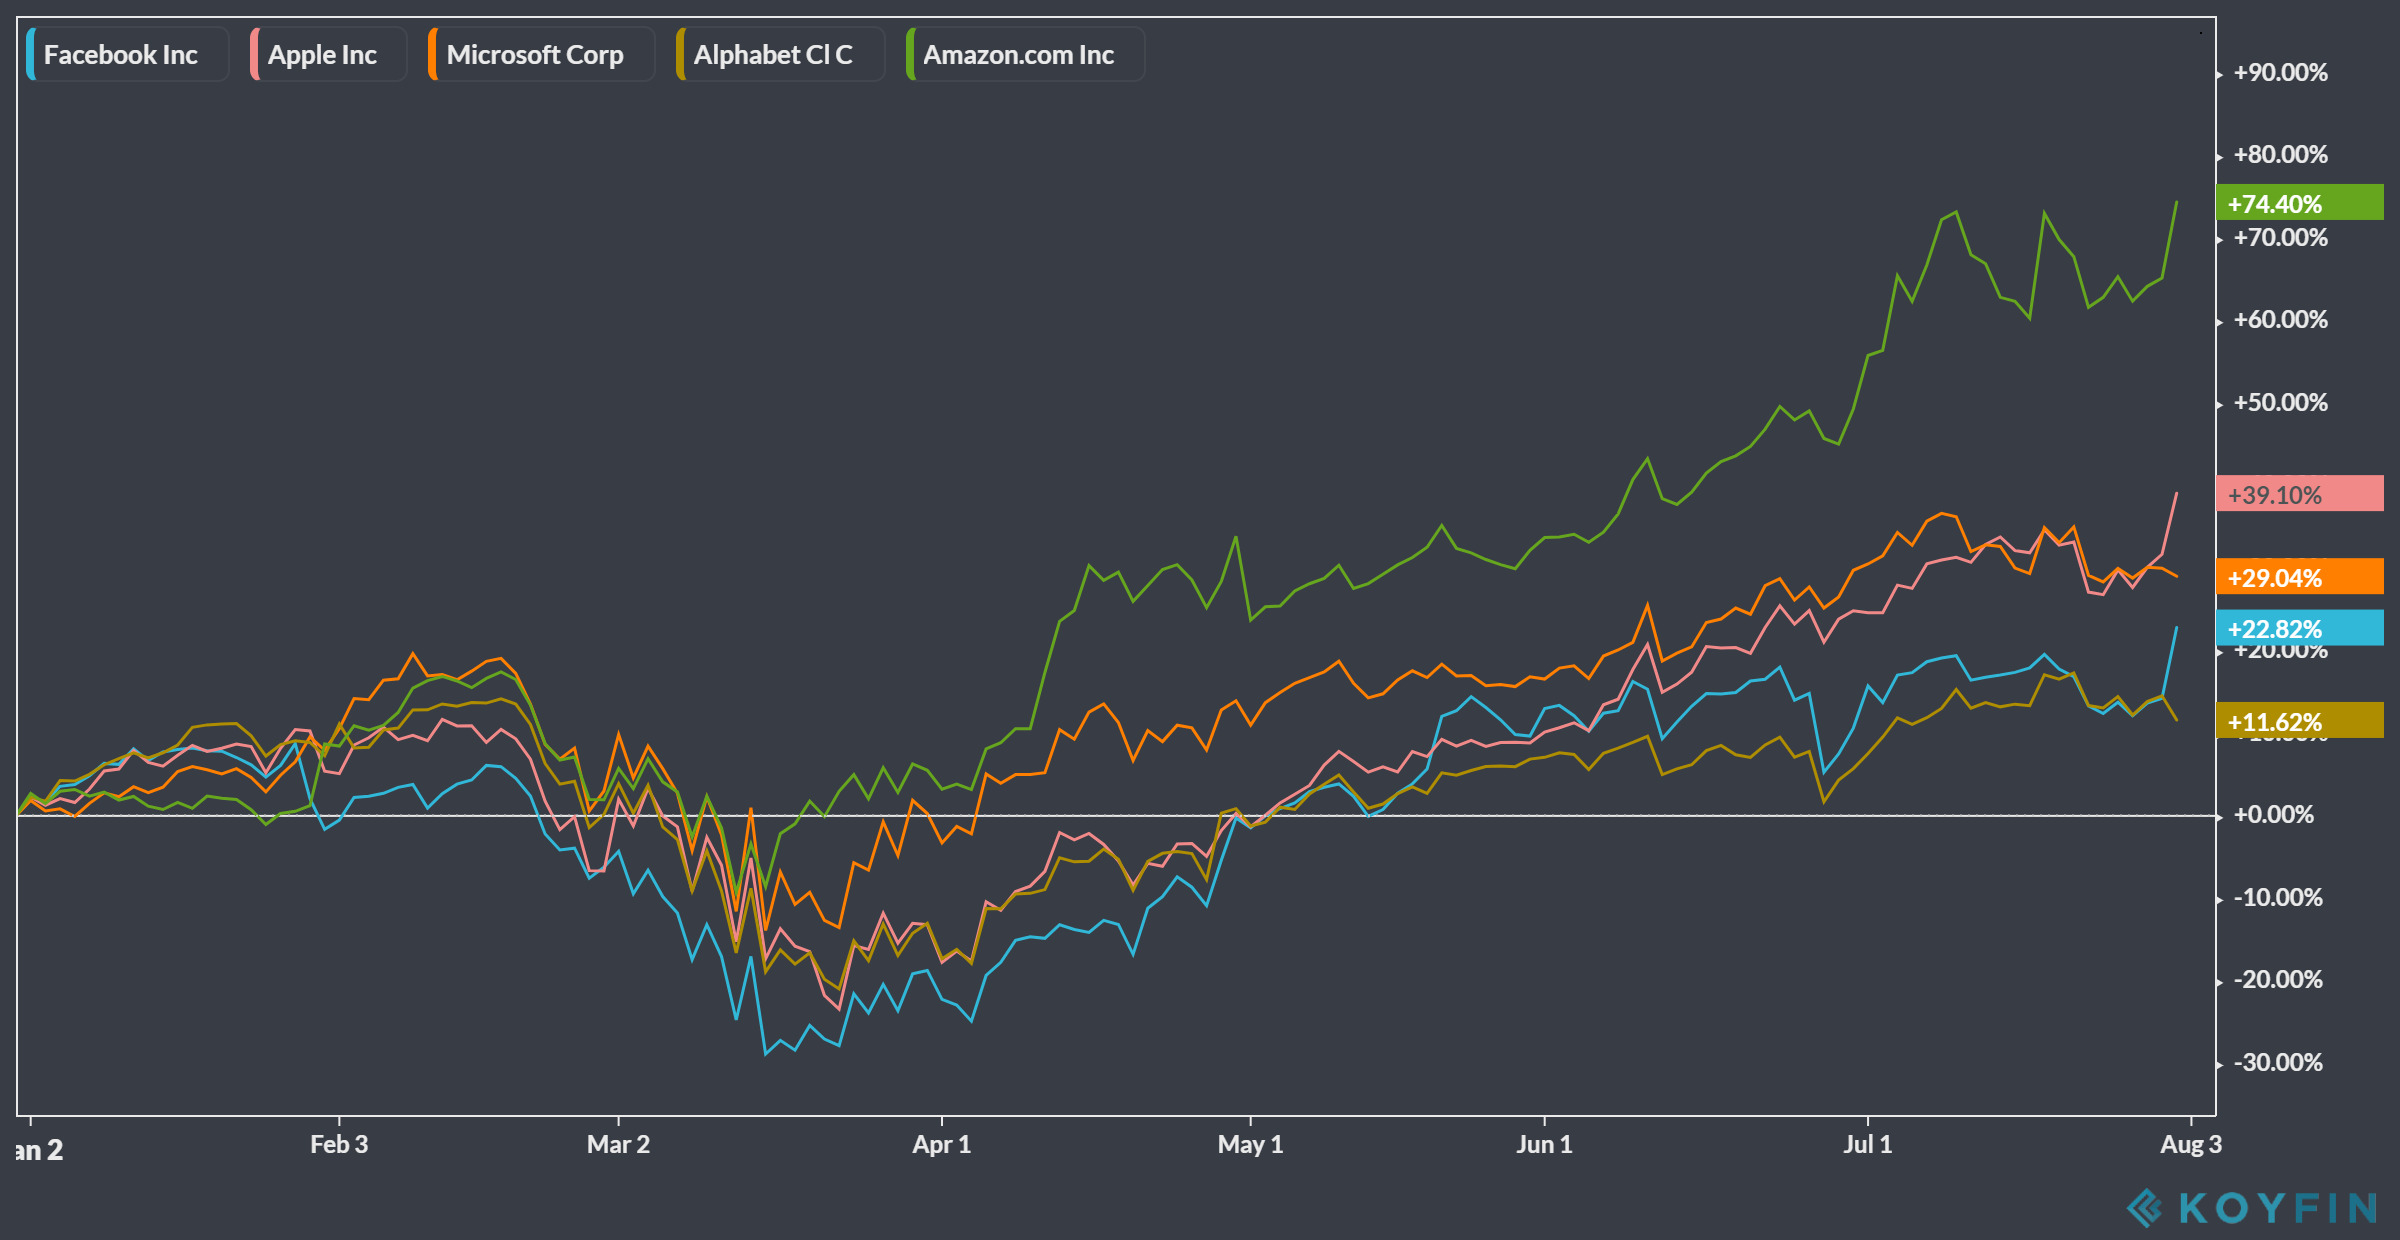Screen dimensions: 2400x1240
Task: Click the Aug 3 date label
Action: point(2191,1145)
